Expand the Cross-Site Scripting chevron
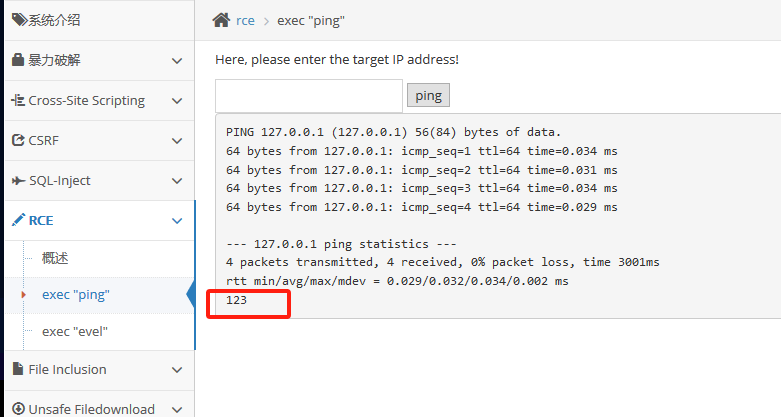Viewport: 781px width, 417px height. point(177,101)
